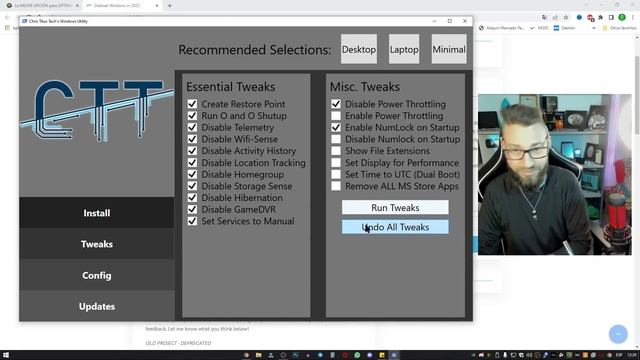Switch to the Tweaks tab
This screenshot has height=360, width=640.
pyautogui.click(x=97, y=244)
